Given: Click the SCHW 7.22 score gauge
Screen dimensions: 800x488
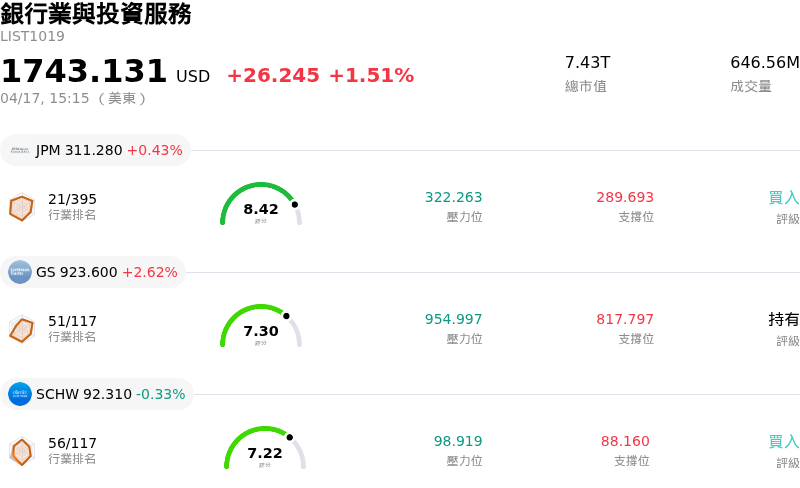Looking at the screenshot, I should click(265, 449).
